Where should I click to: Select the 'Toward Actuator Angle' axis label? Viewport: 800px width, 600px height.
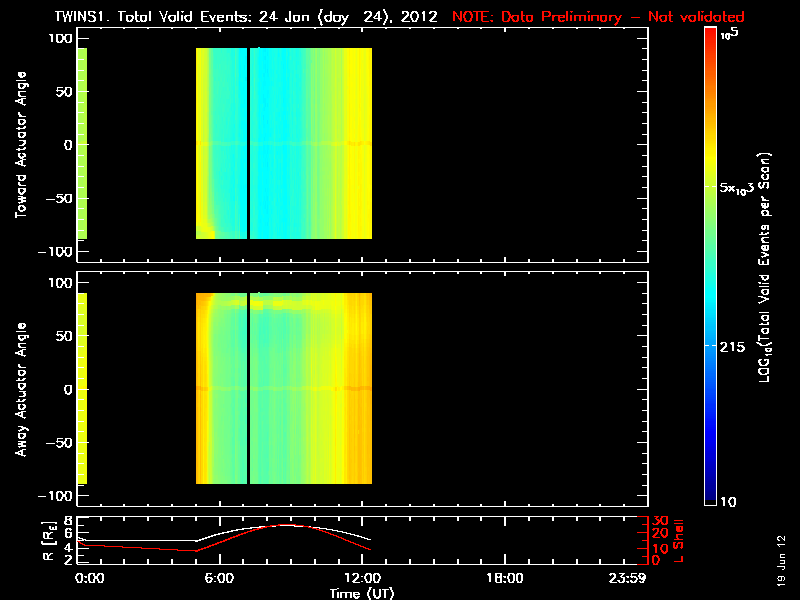21,145
